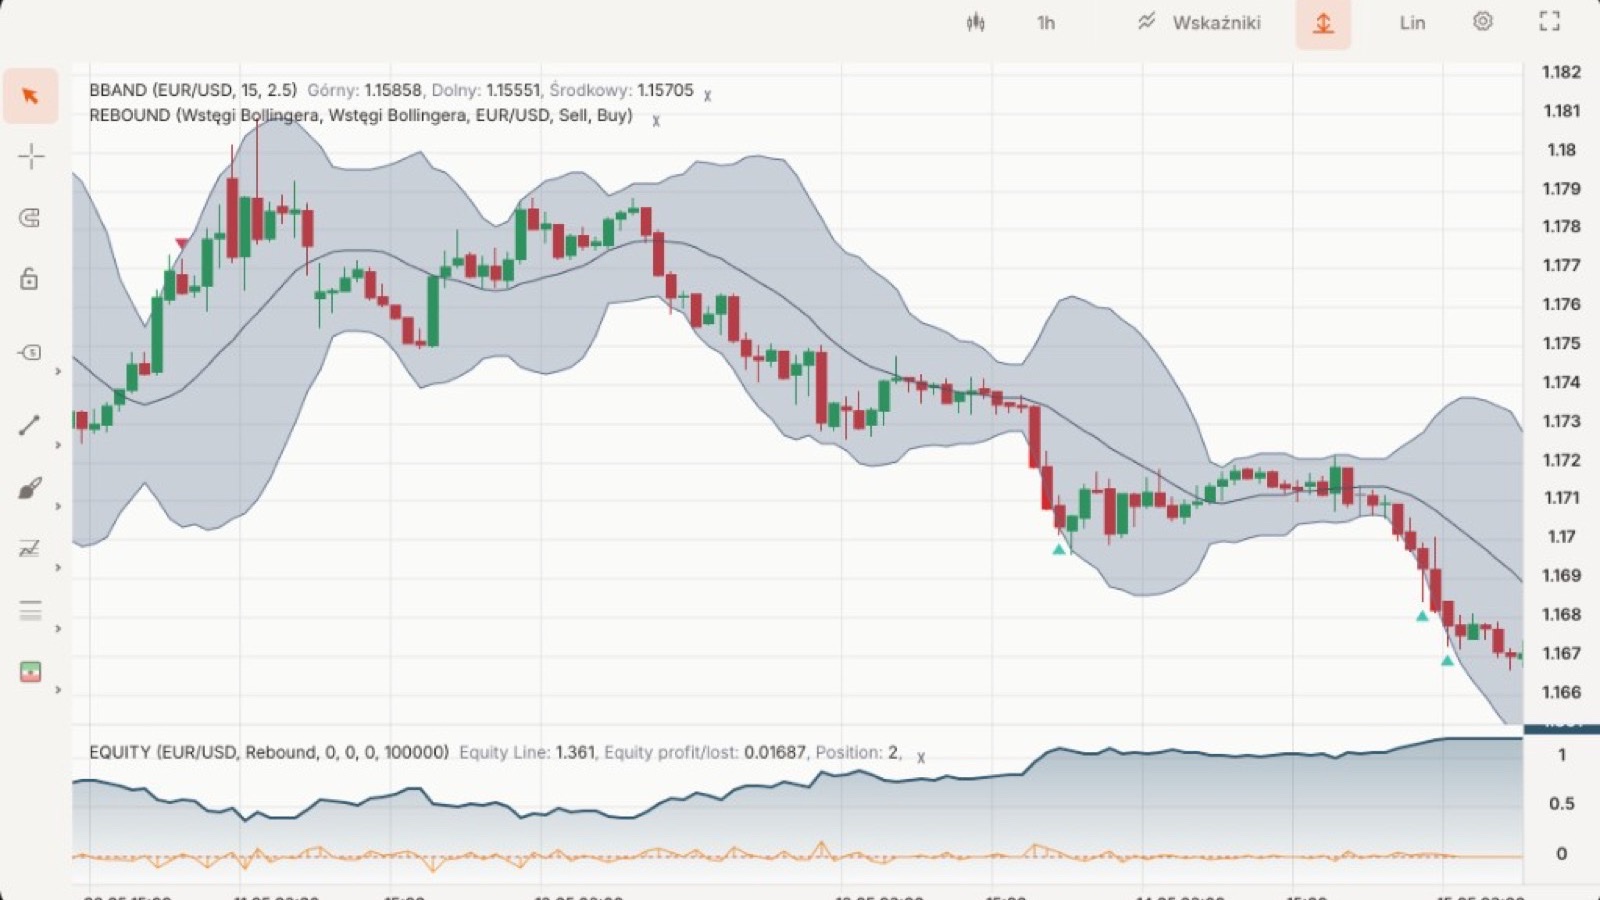This screenshot has height=900, width=1600.
Task: Click the Equity Line value 1.361
Action: point(575,752)
